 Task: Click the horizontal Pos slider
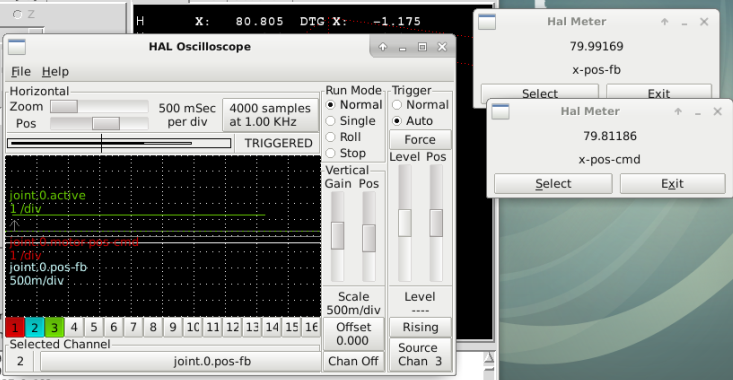click(x=99, y=123)
